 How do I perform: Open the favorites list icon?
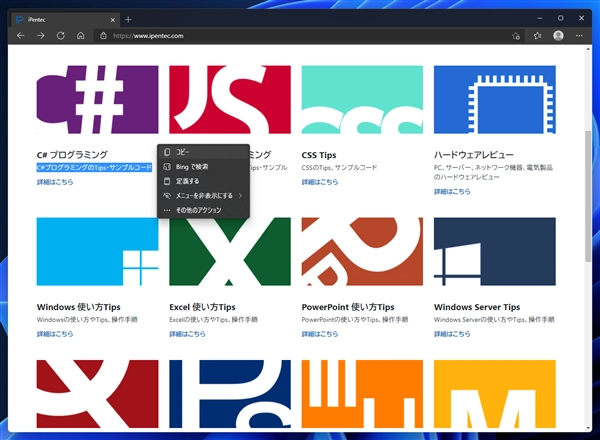pyautogui.click(x=537, y=36)
